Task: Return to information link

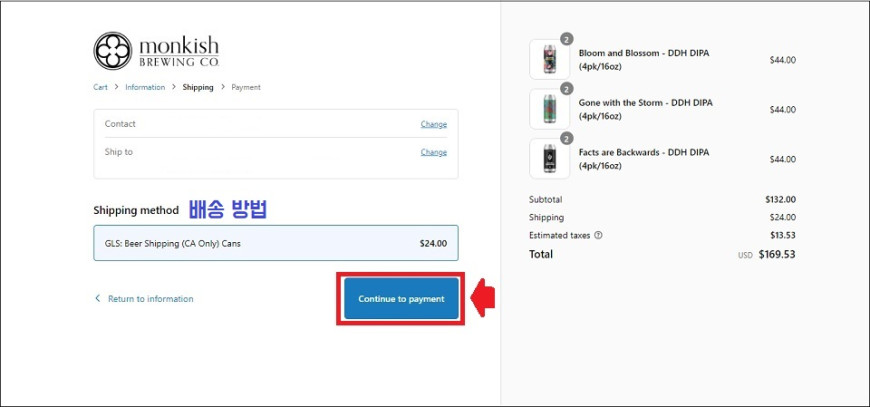Action: 150,299
